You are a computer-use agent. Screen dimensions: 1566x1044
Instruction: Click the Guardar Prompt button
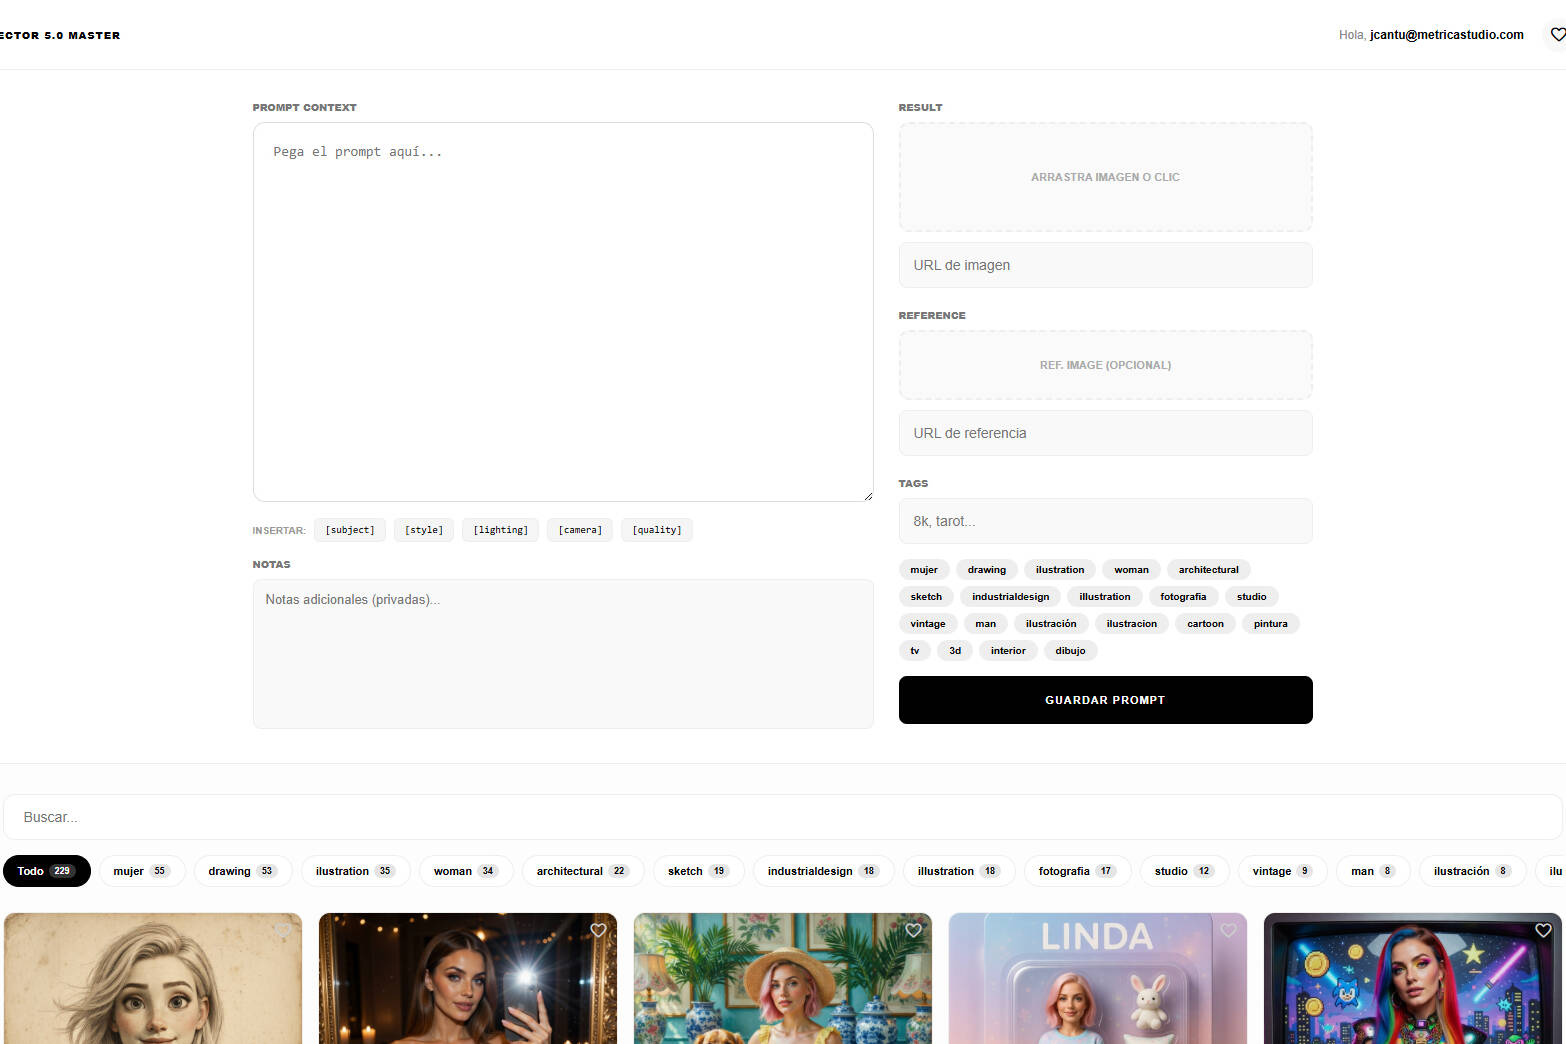(1105, 700)
